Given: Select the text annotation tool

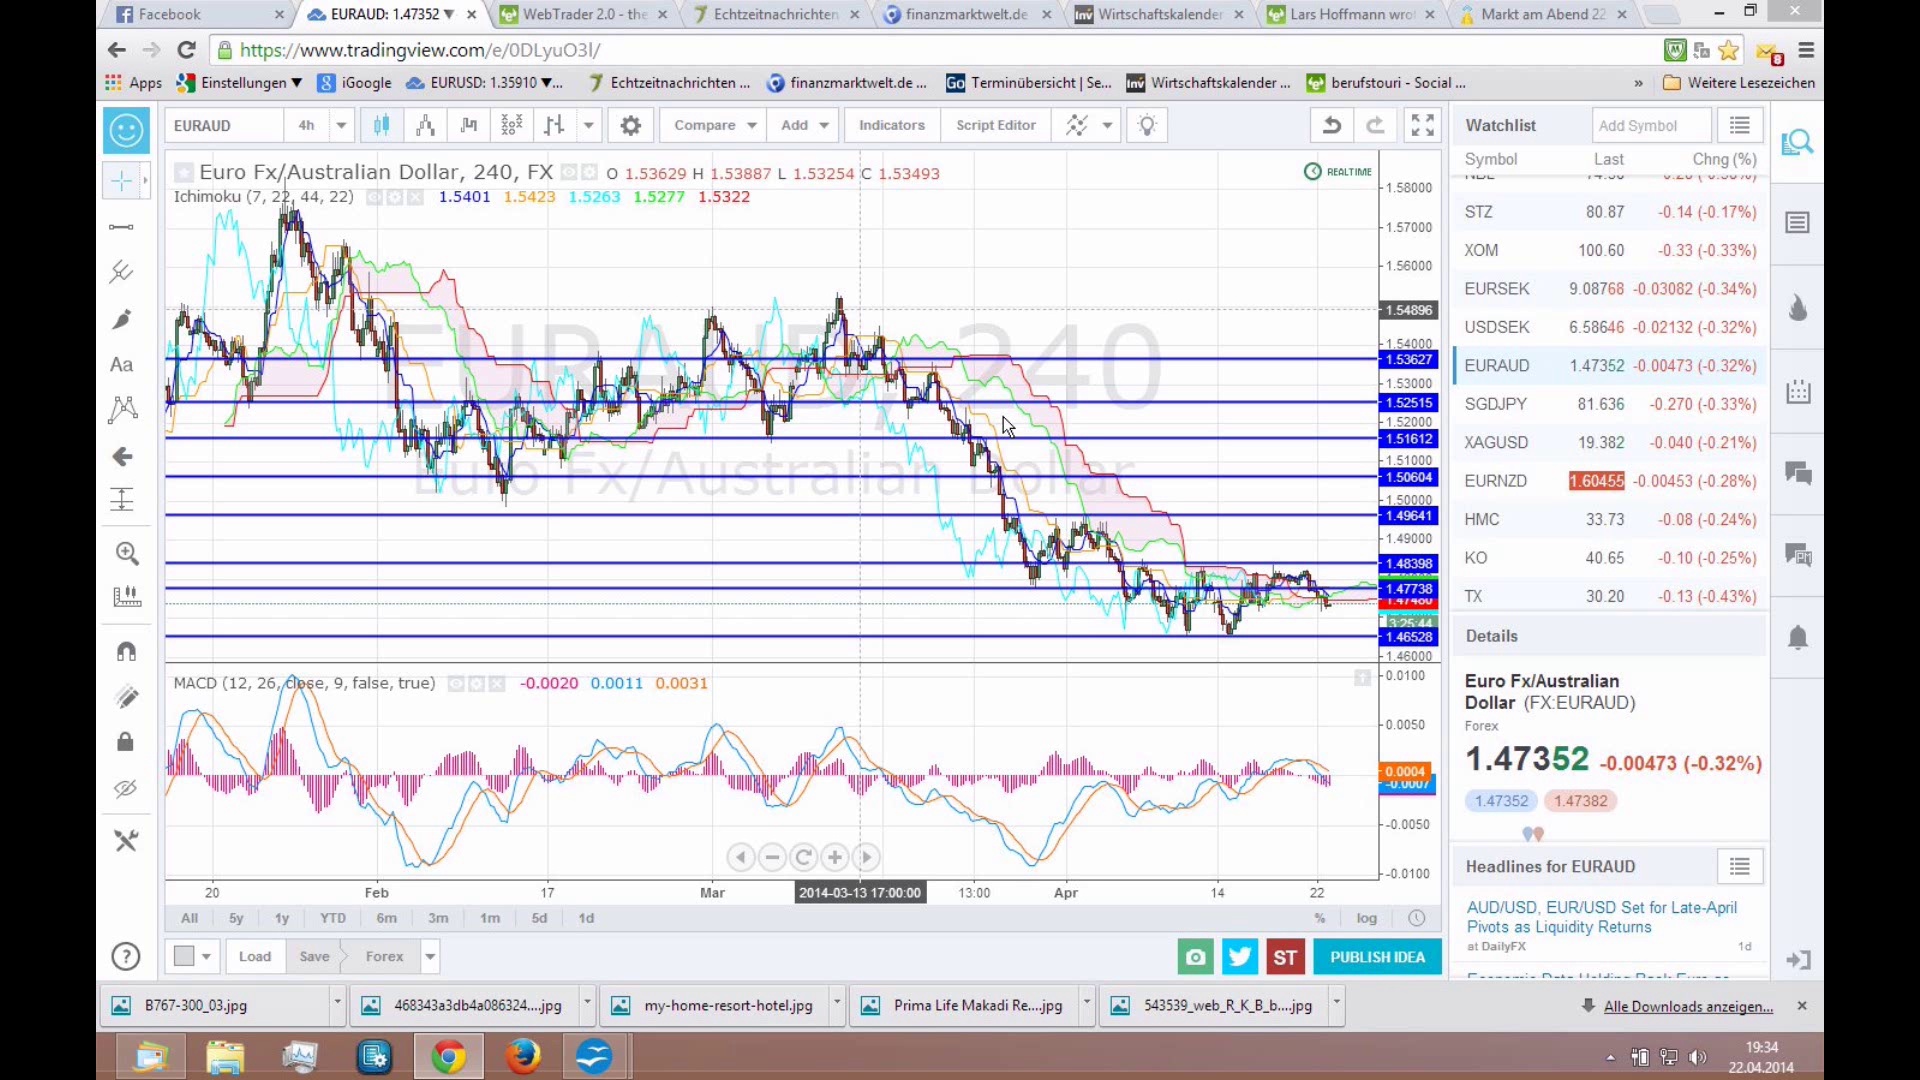Looking at the screenshot, I should (x=121, y=365).
